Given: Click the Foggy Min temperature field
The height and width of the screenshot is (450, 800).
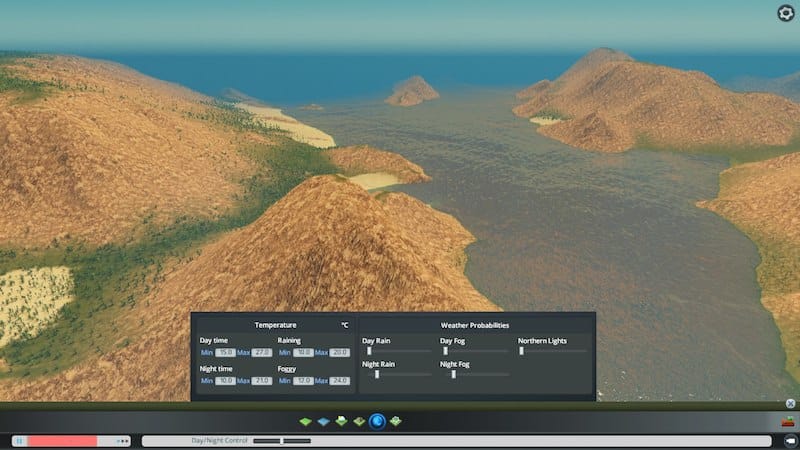Looking at the screenshot, I should 303,380.
